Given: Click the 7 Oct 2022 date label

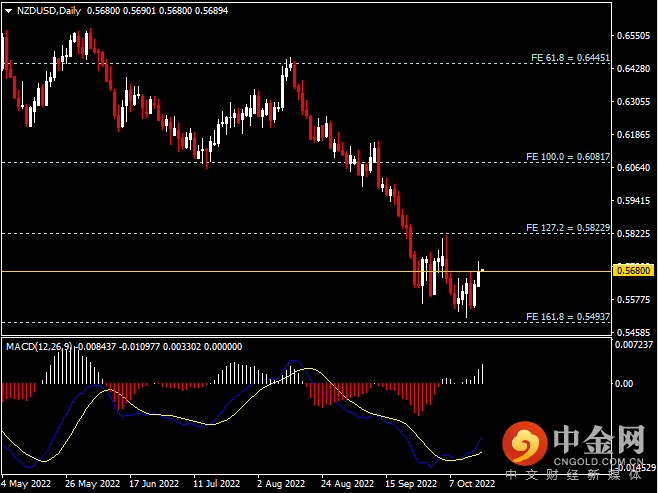Looking at the screenshot, I should (x=472, y=484).
